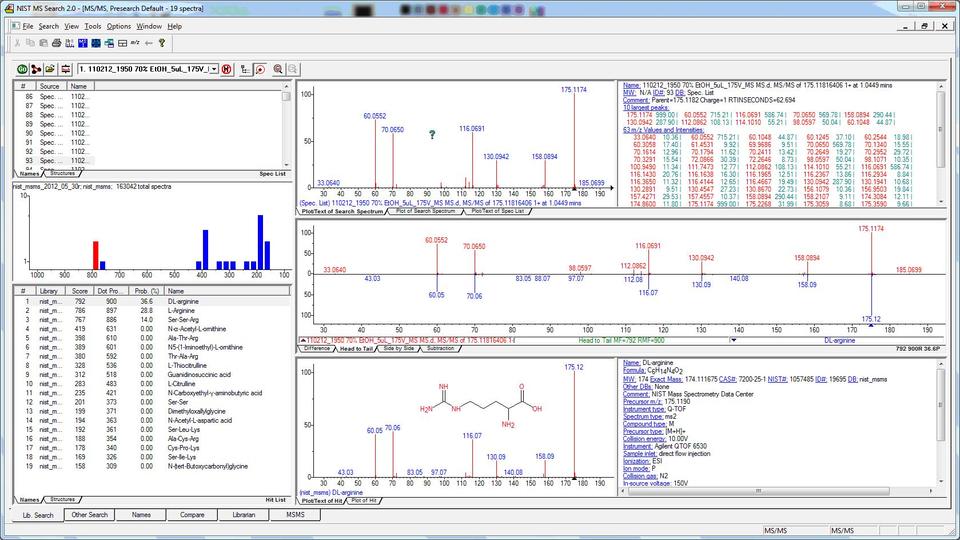Click the yellow Help question mark icon
This screenshot has height=540, width=960.
point(161,43)
